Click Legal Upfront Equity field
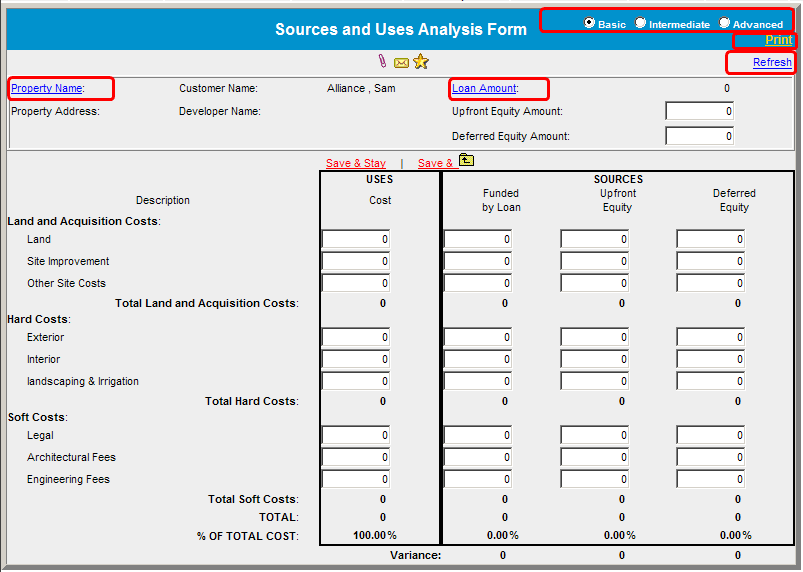This screenshot has height=572, width=803. 595,435
